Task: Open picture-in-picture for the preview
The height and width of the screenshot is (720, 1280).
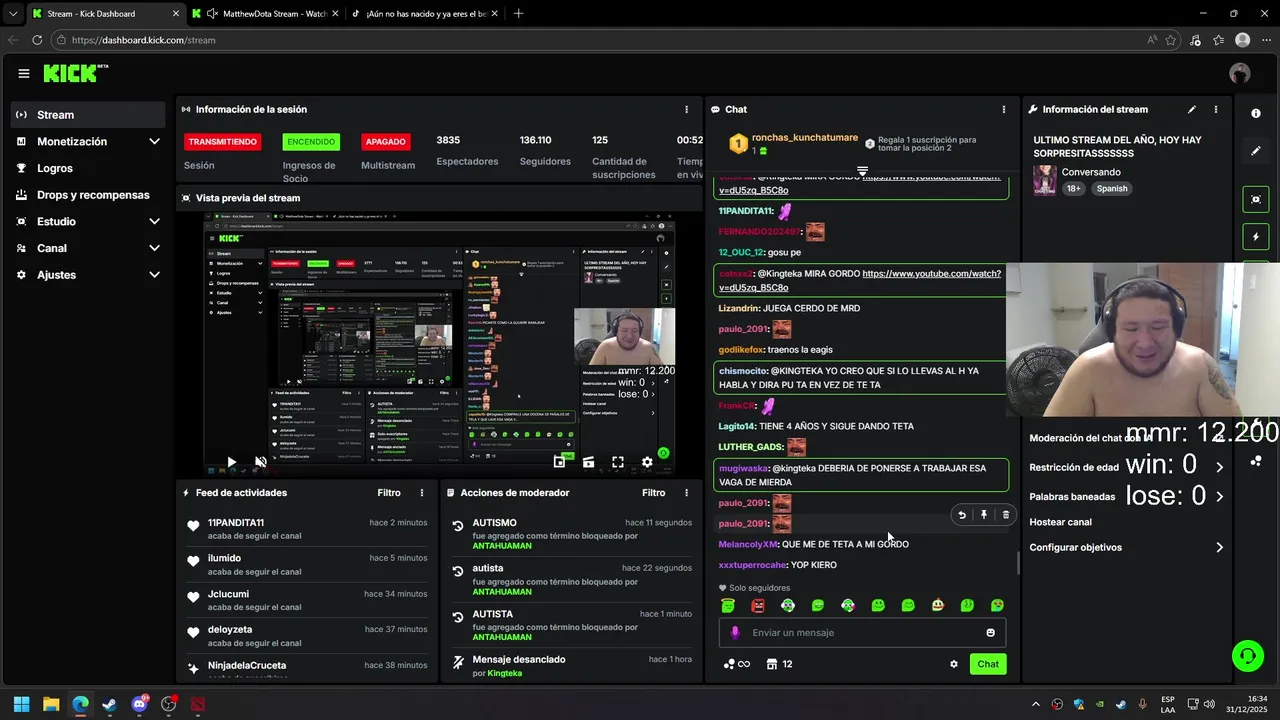Action: coord(559,462)
